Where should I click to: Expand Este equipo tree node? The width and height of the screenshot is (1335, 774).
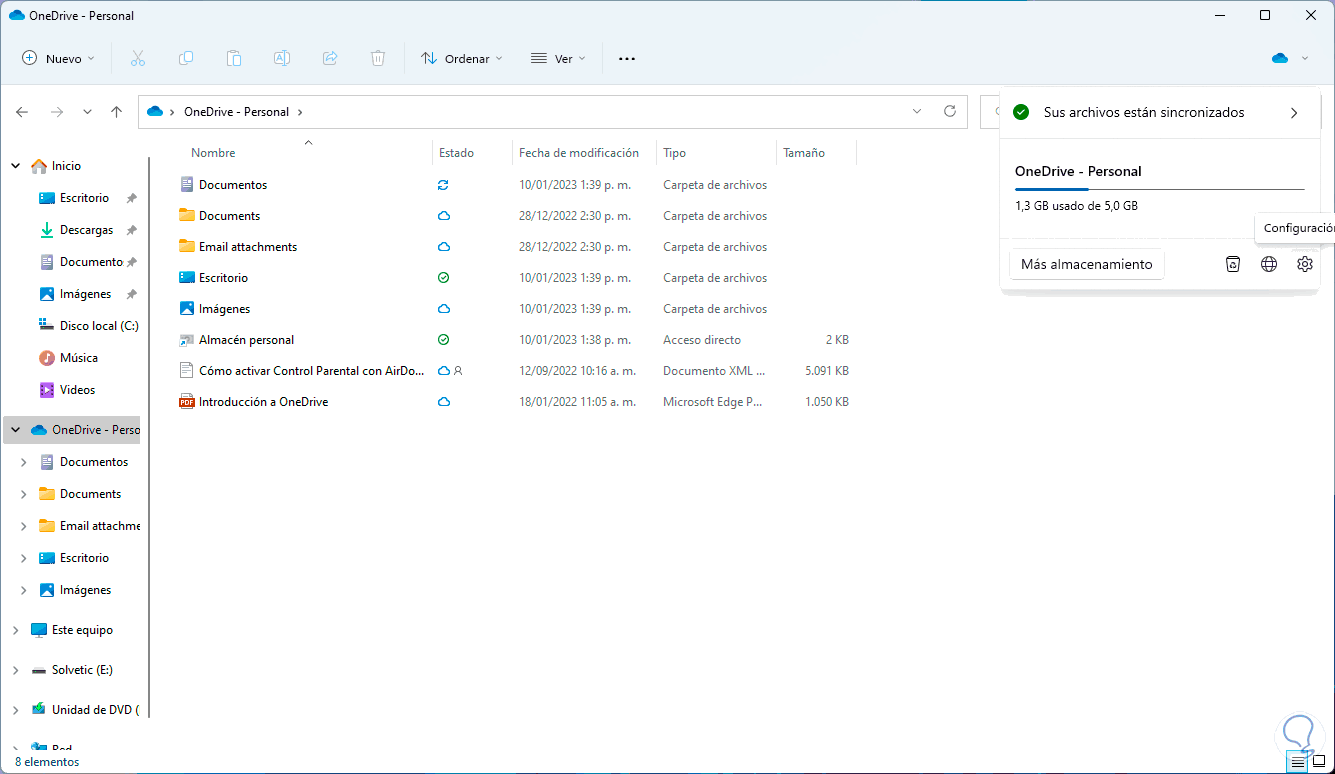[x=15, y=630]
